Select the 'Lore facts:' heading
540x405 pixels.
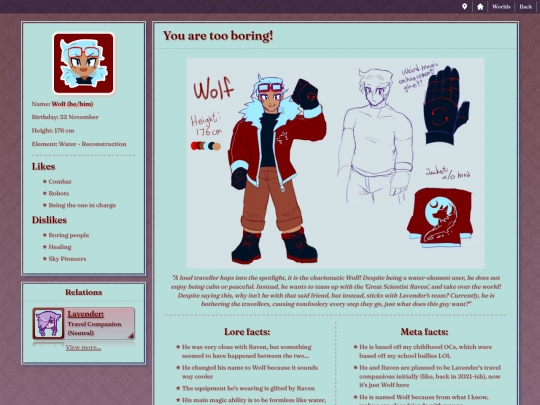pos(247,332)
